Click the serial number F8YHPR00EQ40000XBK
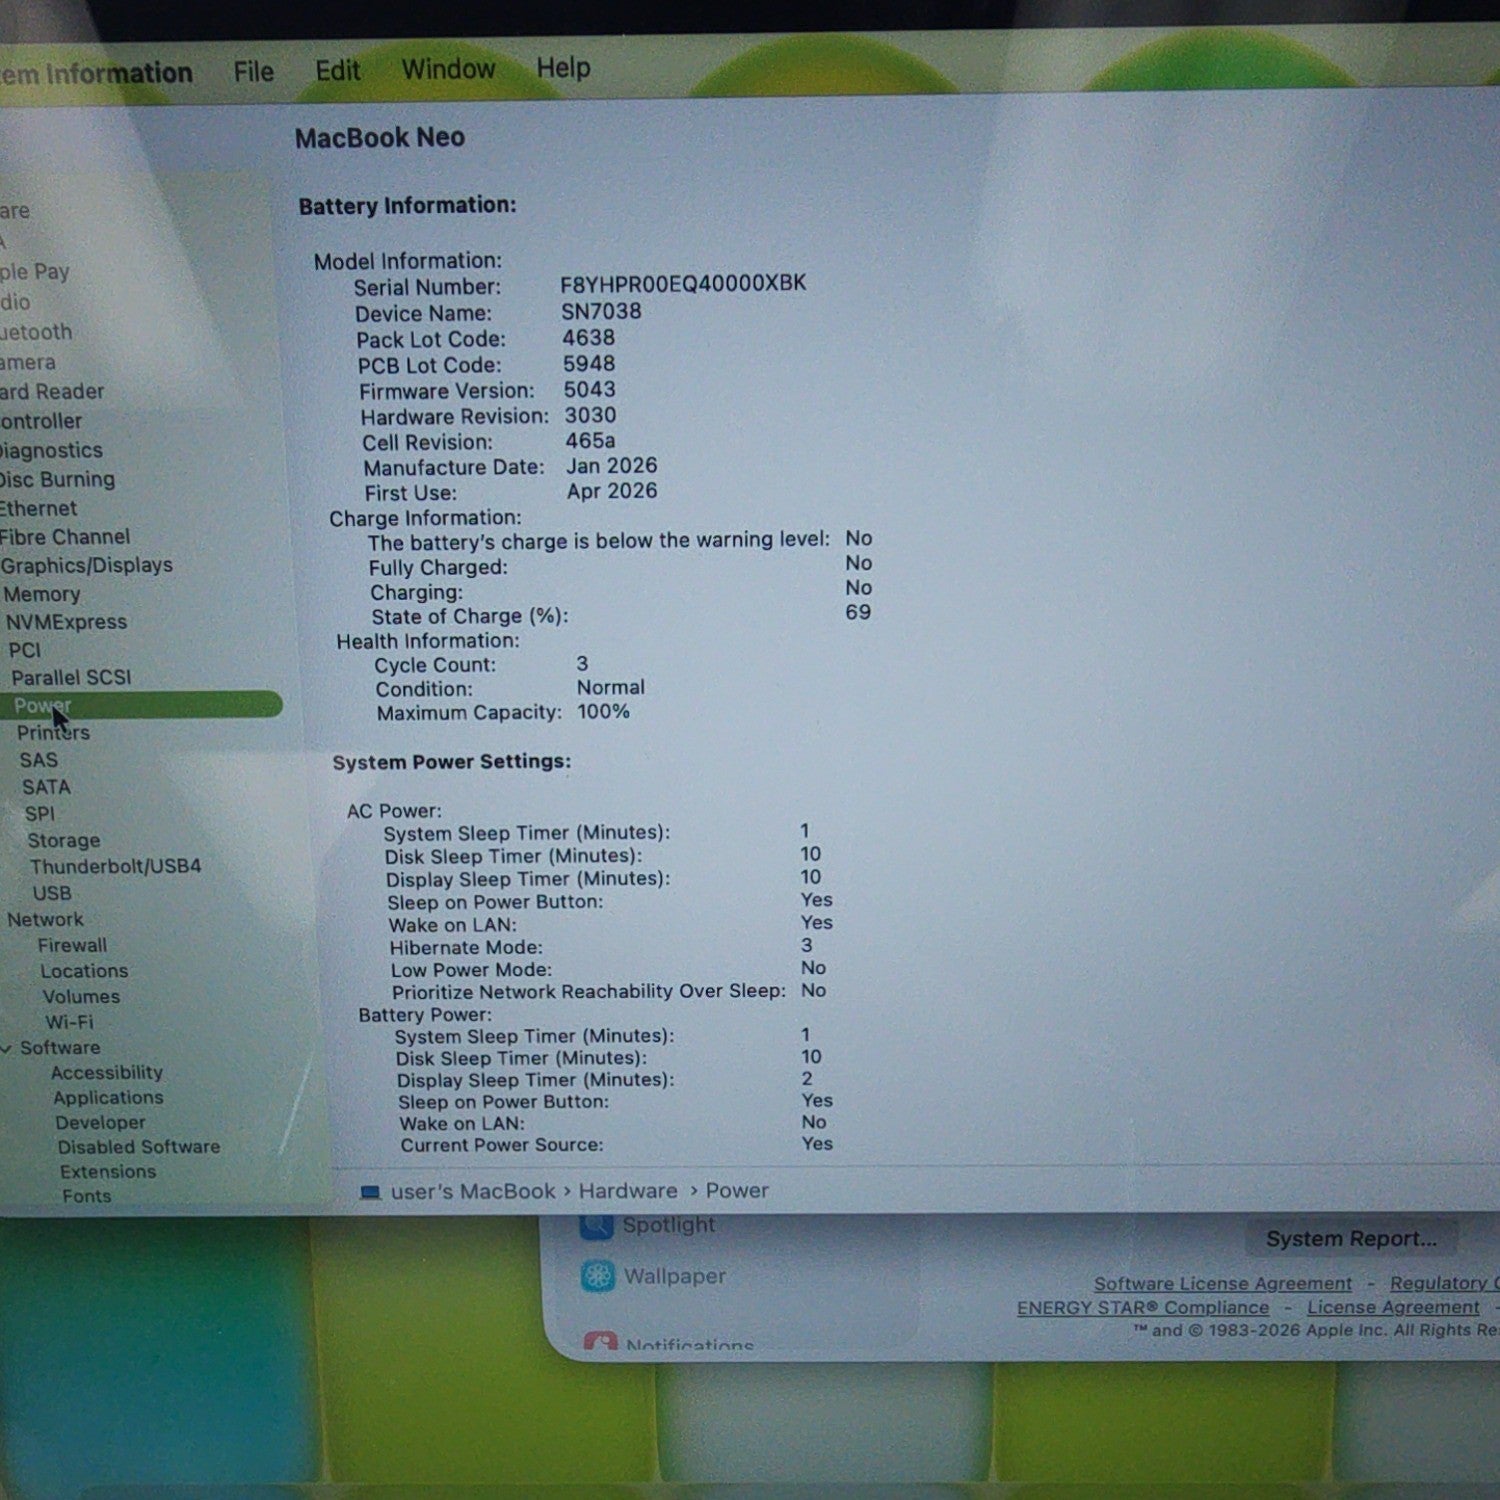Image resolution: width=1500 pixels, height=1500 pixels. coord(683,284)
